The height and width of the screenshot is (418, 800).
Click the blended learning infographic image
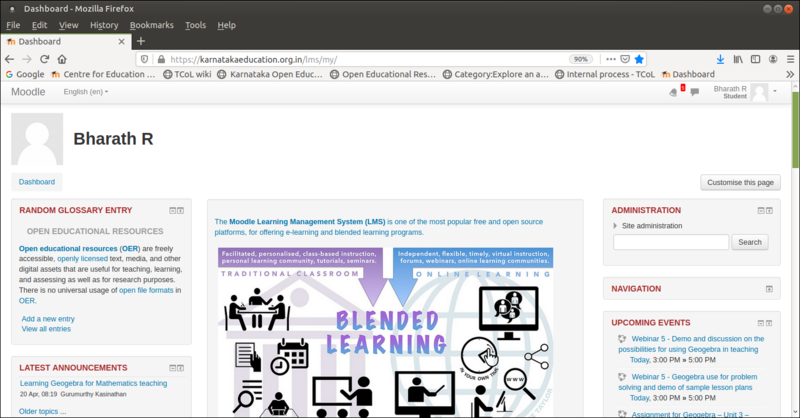386,332
